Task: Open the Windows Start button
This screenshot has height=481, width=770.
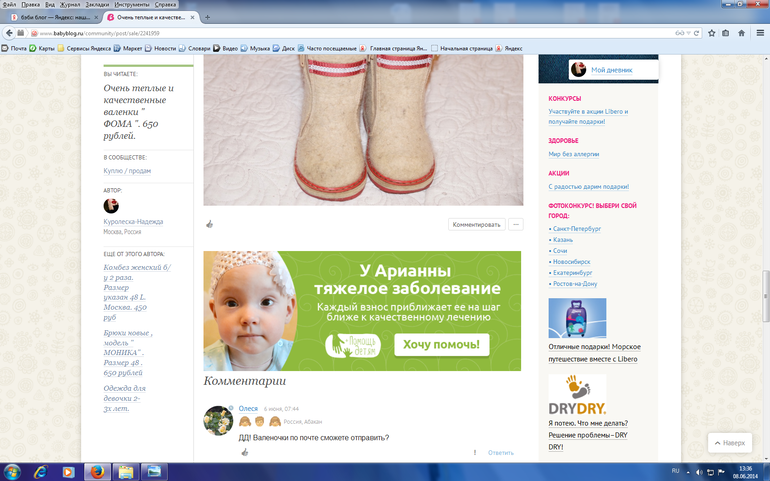Action: click(12, 472)
